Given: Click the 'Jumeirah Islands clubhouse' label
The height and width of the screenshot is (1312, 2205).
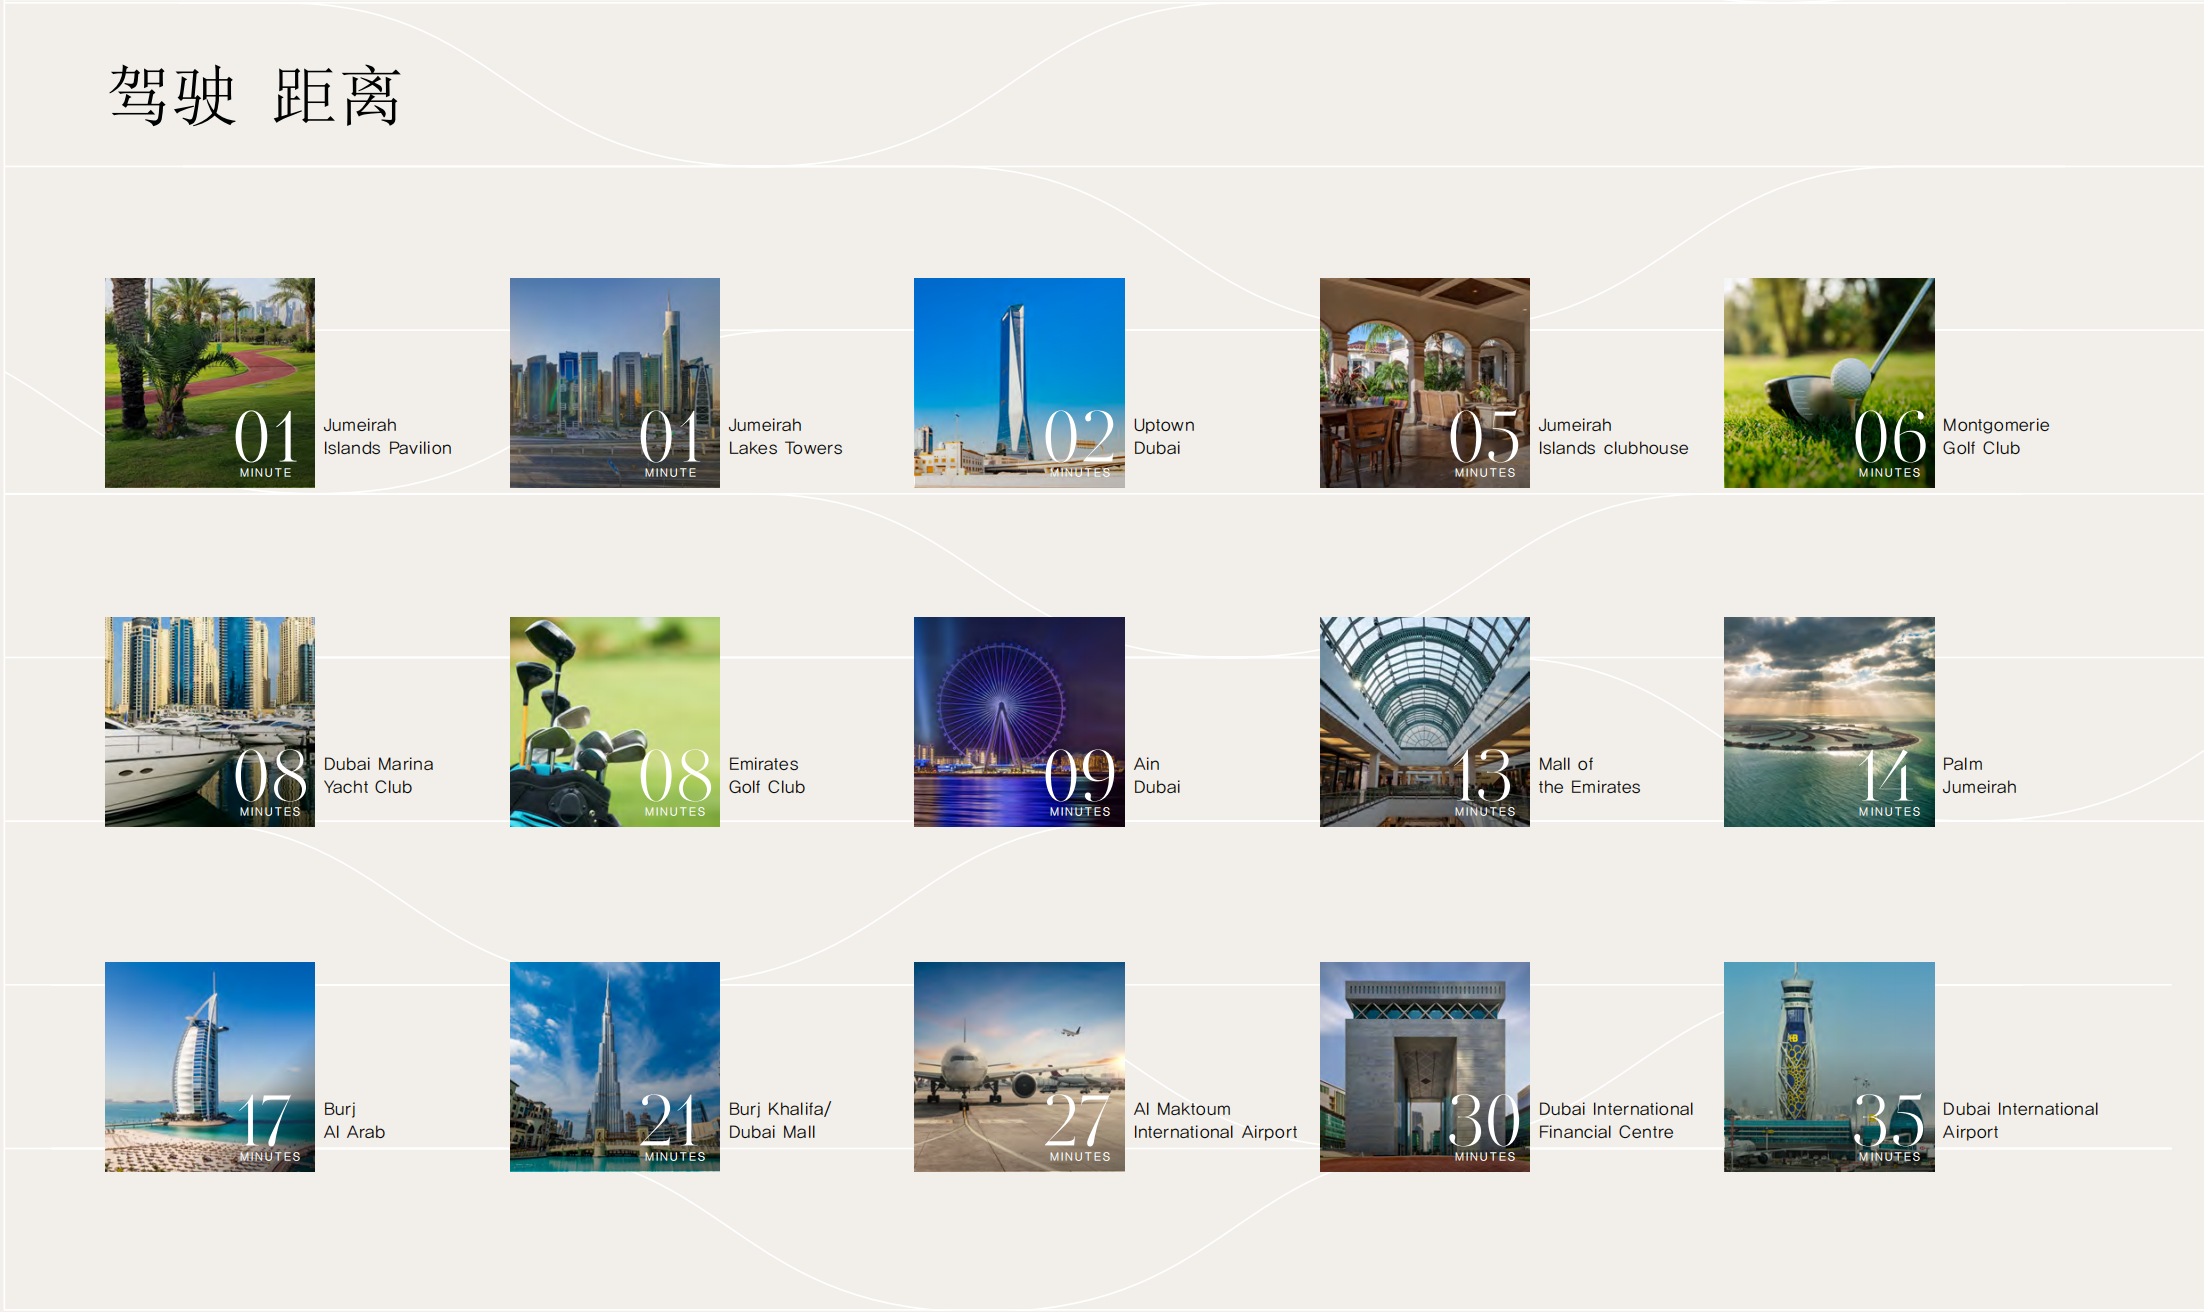Looking at the screenshot, I should (1613, 437).
